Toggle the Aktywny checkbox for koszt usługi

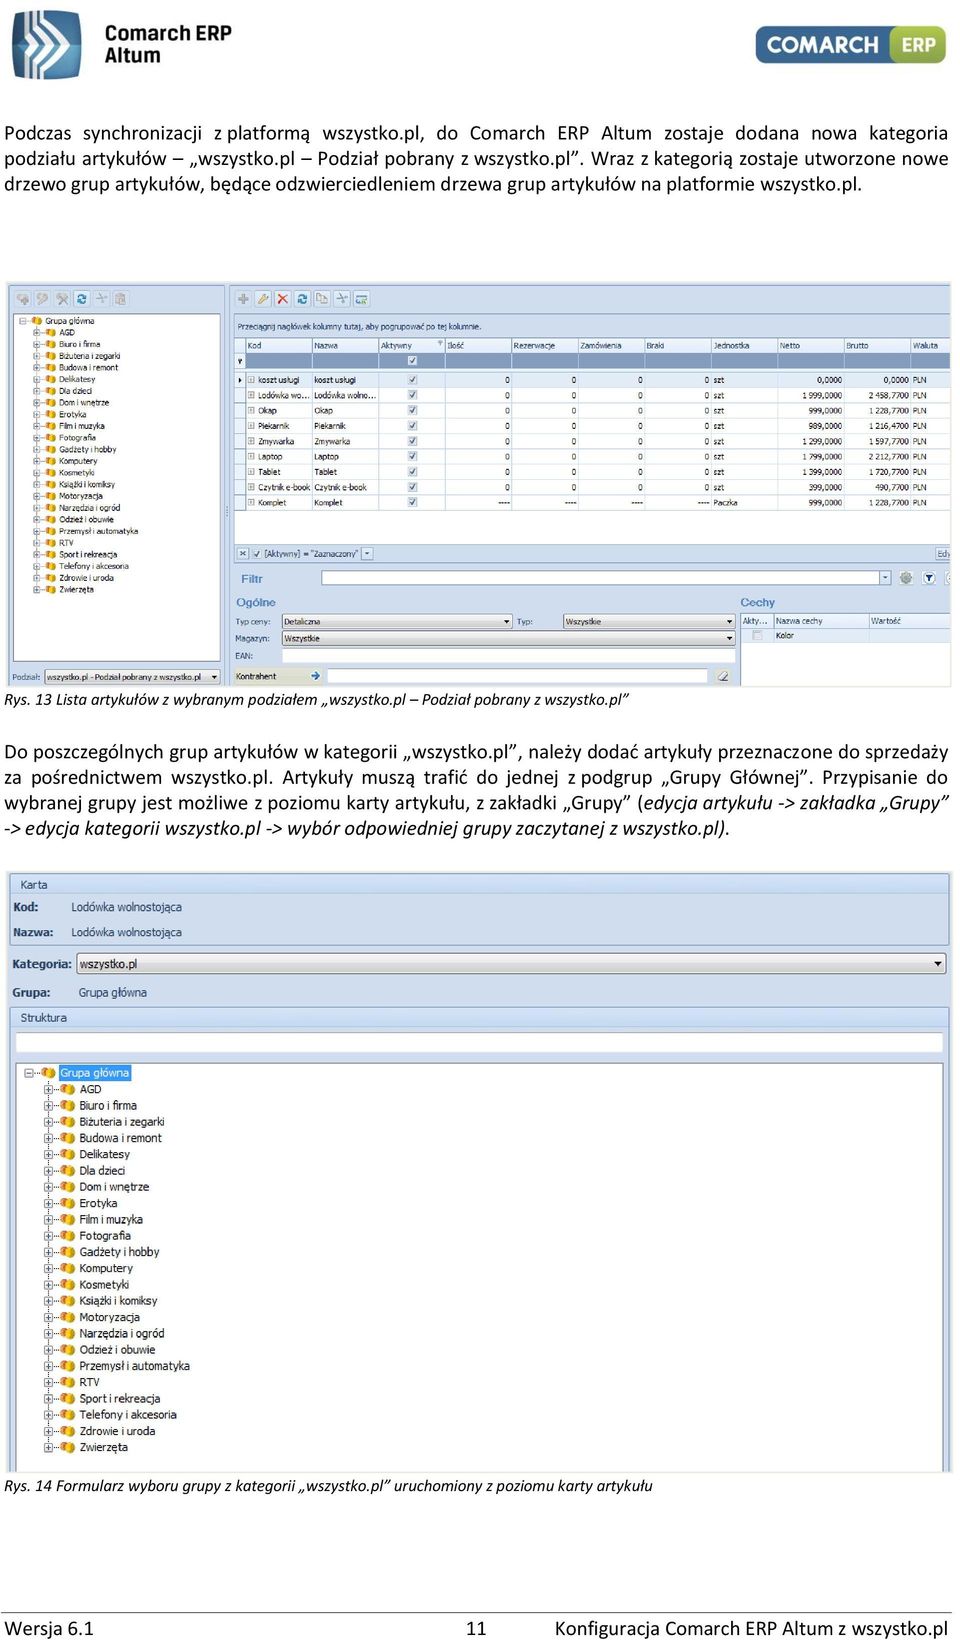pos(412,380)
